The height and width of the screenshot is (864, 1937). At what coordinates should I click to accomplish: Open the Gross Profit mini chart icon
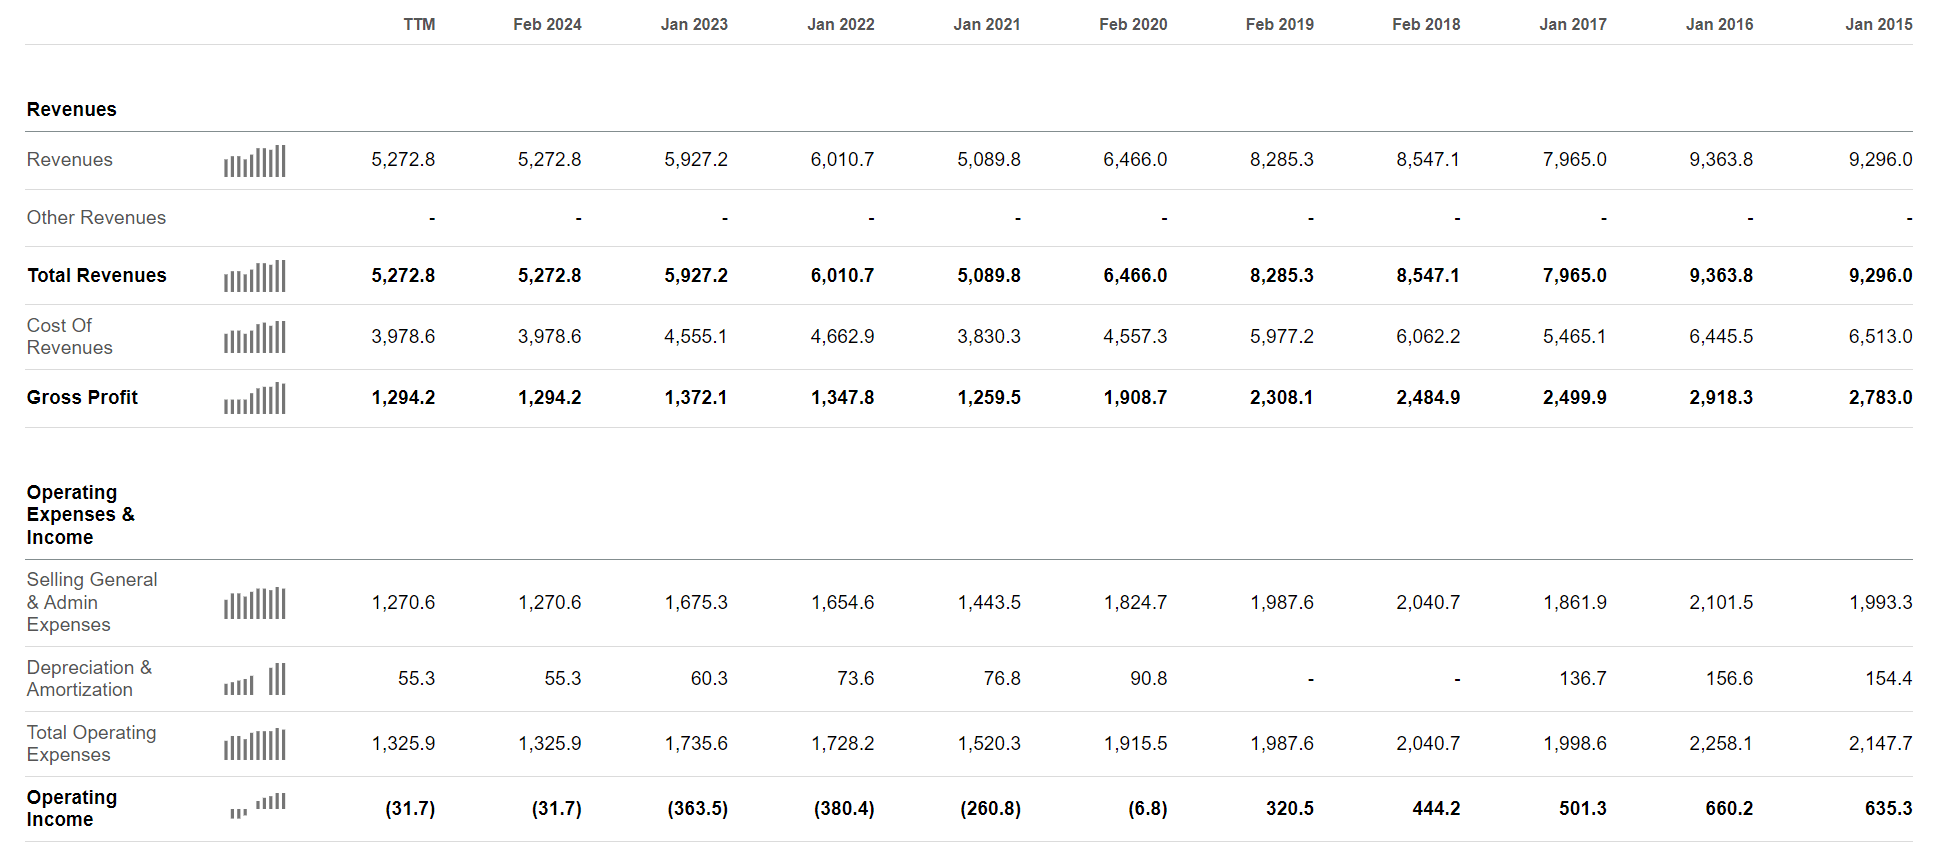[255, 399]
